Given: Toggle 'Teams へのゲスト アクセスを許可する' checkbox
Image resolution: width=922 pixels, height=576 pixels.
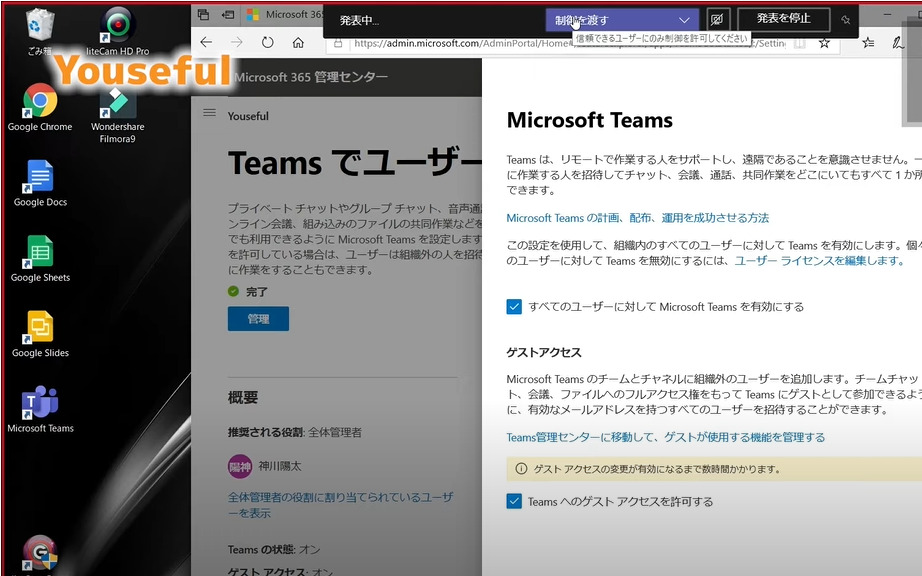Looking at the screenshot, I should [x=514, y=501].
